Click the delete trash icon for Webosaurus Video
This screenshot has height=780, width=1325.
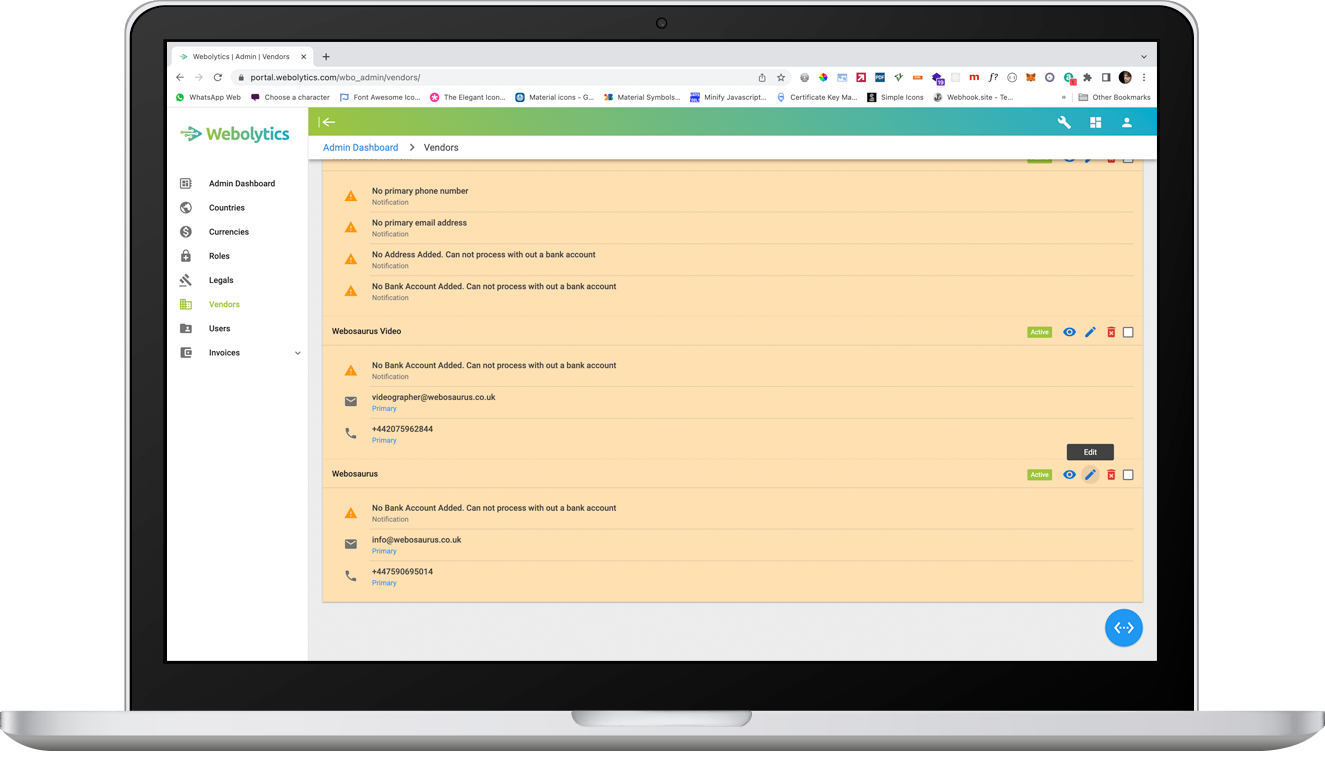pos(1110,331)
